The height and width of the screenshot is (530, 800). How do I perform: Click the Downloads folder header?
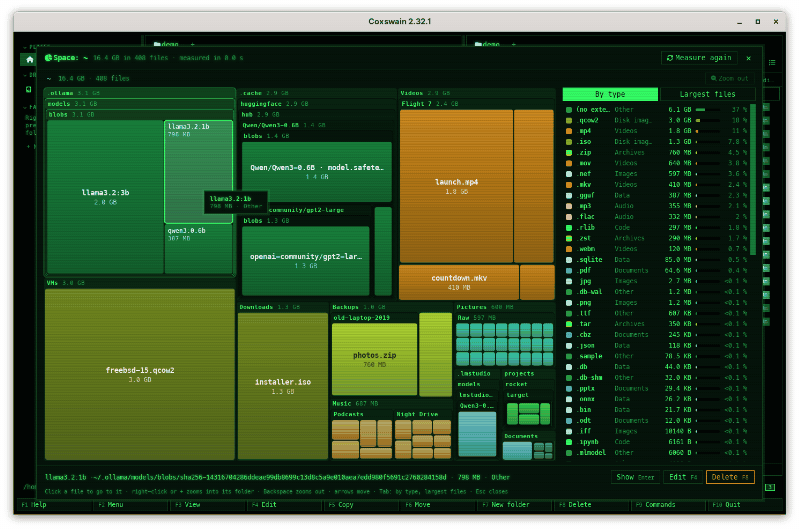coord(283,307)
